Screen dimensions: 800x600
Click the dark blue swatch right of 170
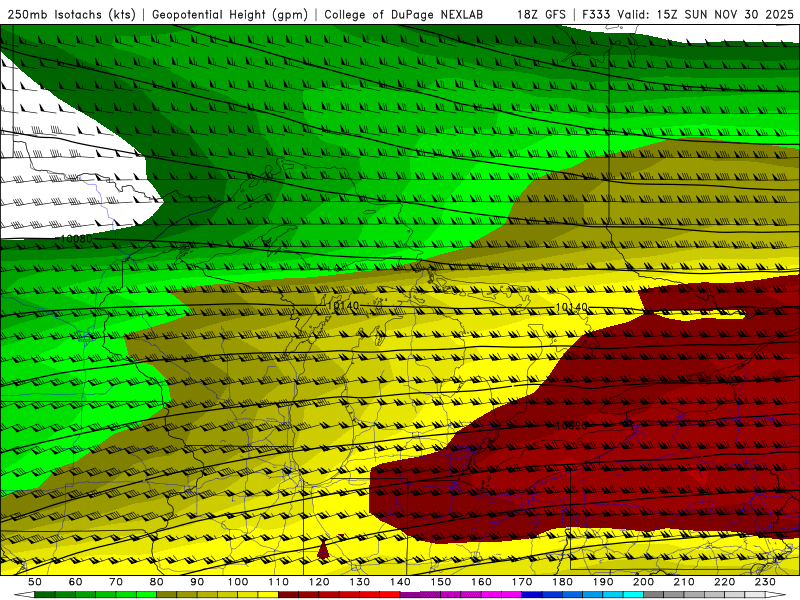[532, 595]
